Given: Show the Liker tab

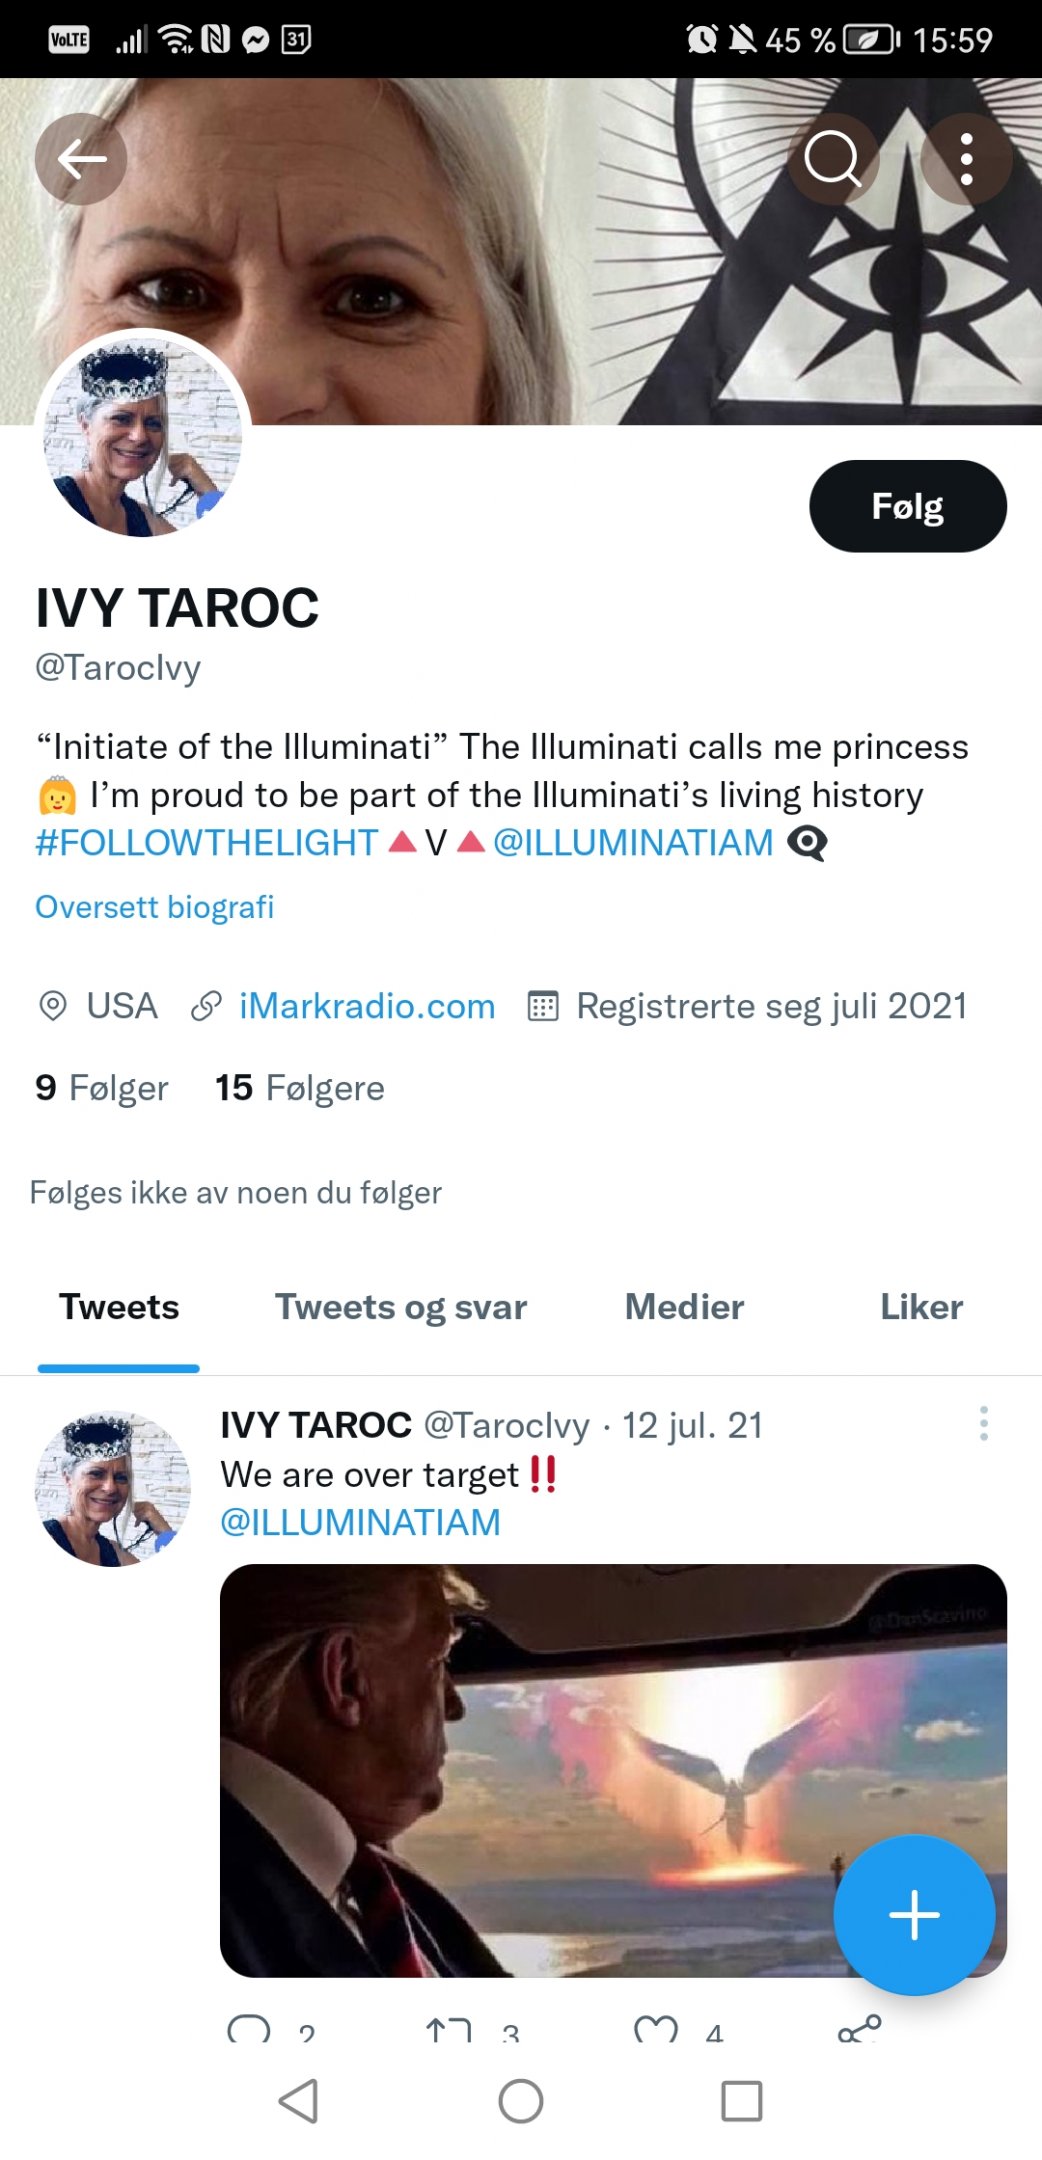Looking at the screenshot, I should point(921,1307).
